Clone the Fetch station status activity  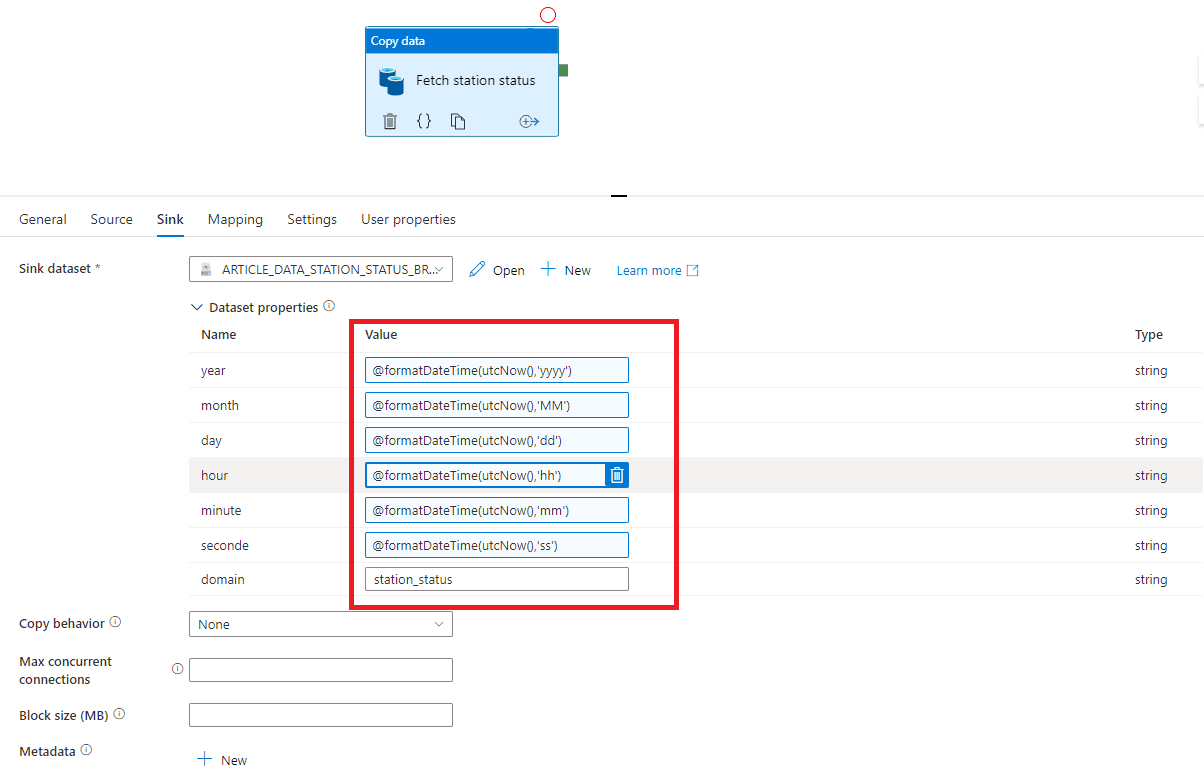tap(458, 121)
